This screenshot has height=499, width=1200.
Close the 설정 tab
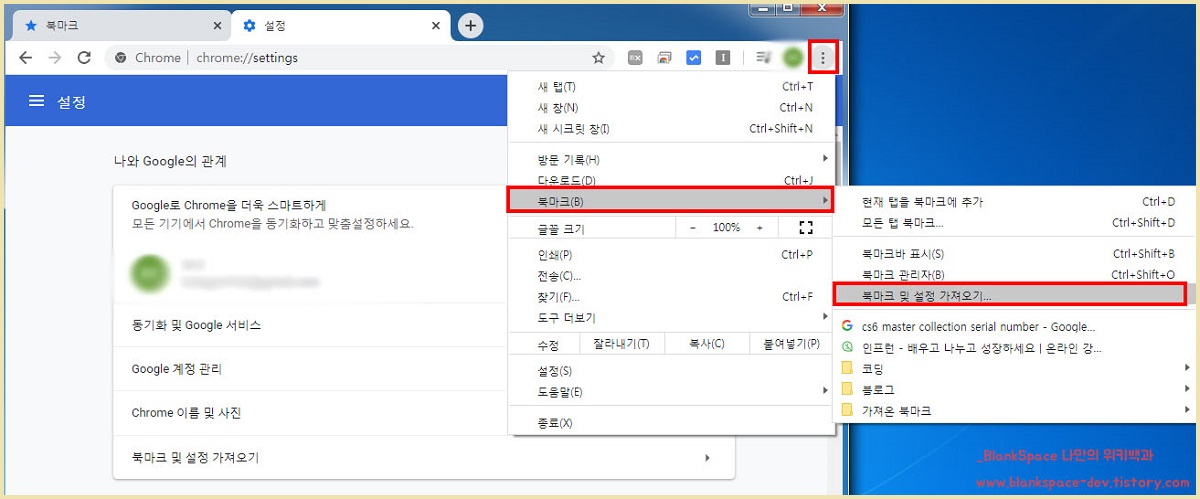click(436, 25)
